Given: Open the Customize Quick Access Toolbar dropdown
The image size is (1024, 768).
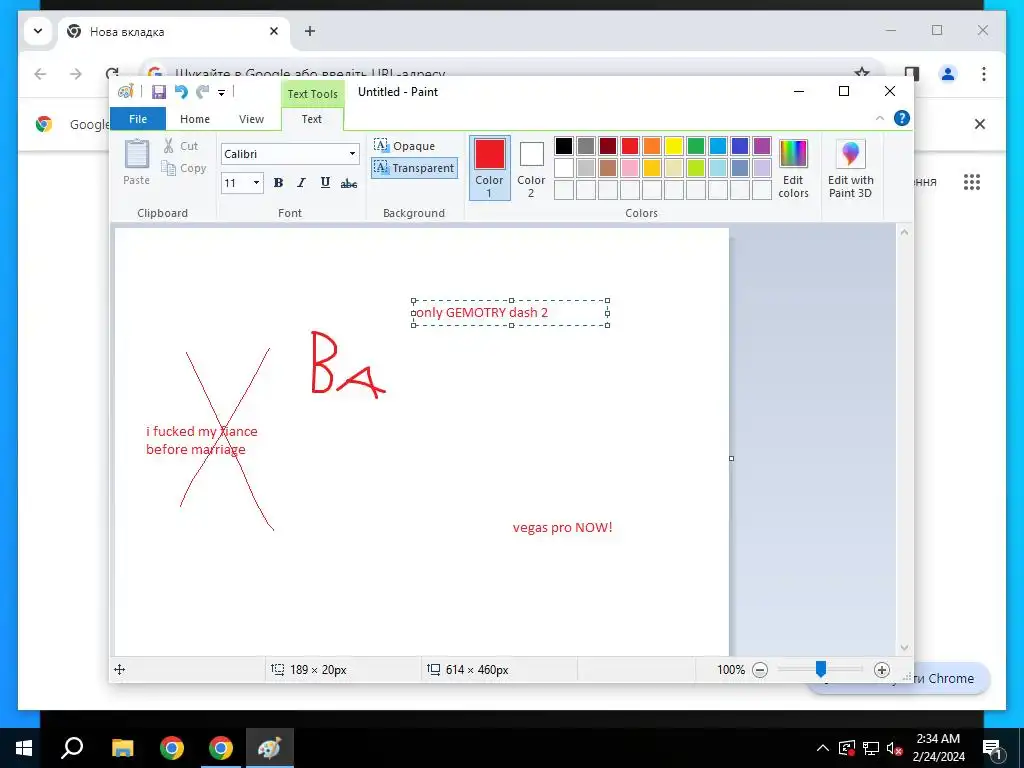Looking at the screenshot, I should (221, 93).
